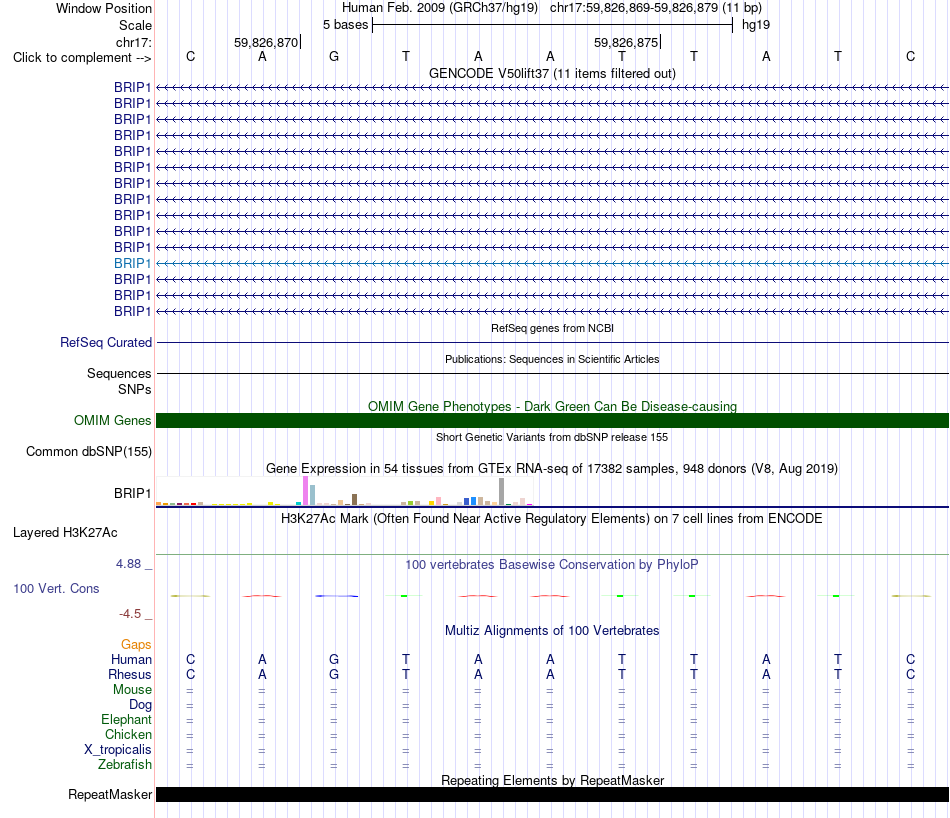Click the 59,826,875 coordinate marker
Screen dimensions: 950x818
tap(626, 42)
